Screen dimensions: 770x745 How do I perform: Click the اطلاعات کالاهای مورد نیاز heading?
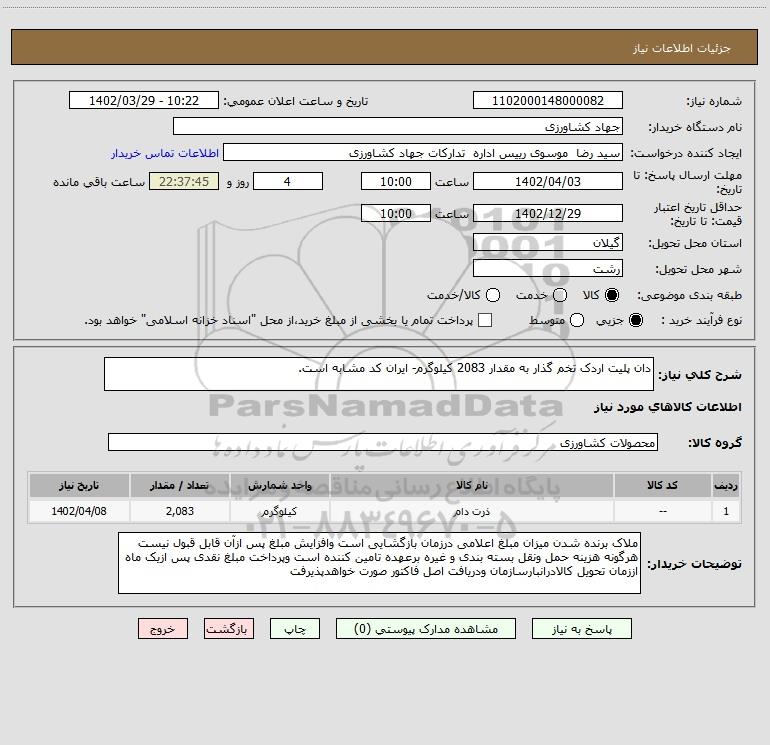(x=668, y=407)
